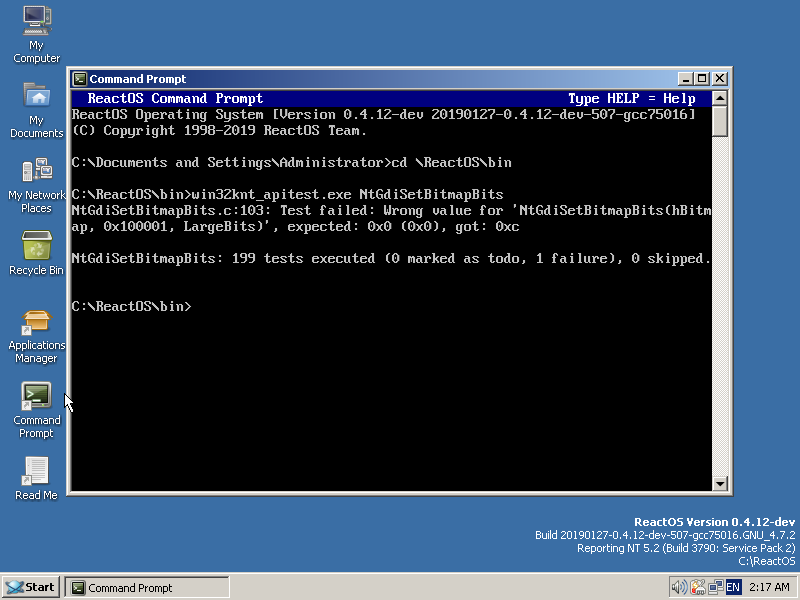Select the My Documents desktop icon
Viewport: 800px width, 600px height.
pyautogui.click(x=36, y=110)
